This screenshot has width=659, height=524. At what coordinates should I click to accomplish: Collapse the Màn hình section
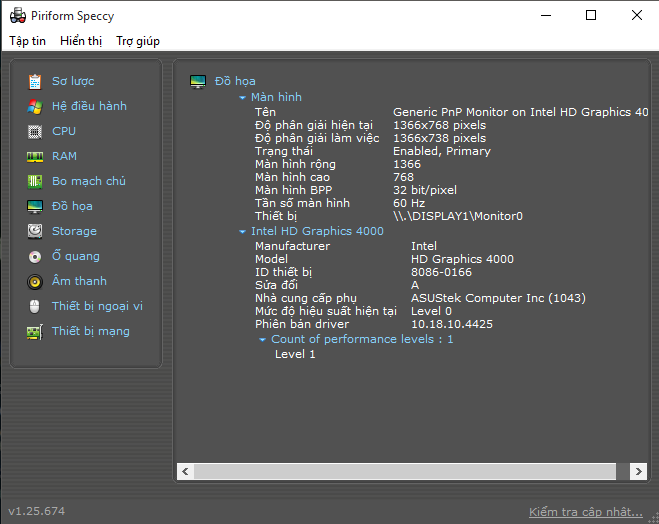pos(242,98)
